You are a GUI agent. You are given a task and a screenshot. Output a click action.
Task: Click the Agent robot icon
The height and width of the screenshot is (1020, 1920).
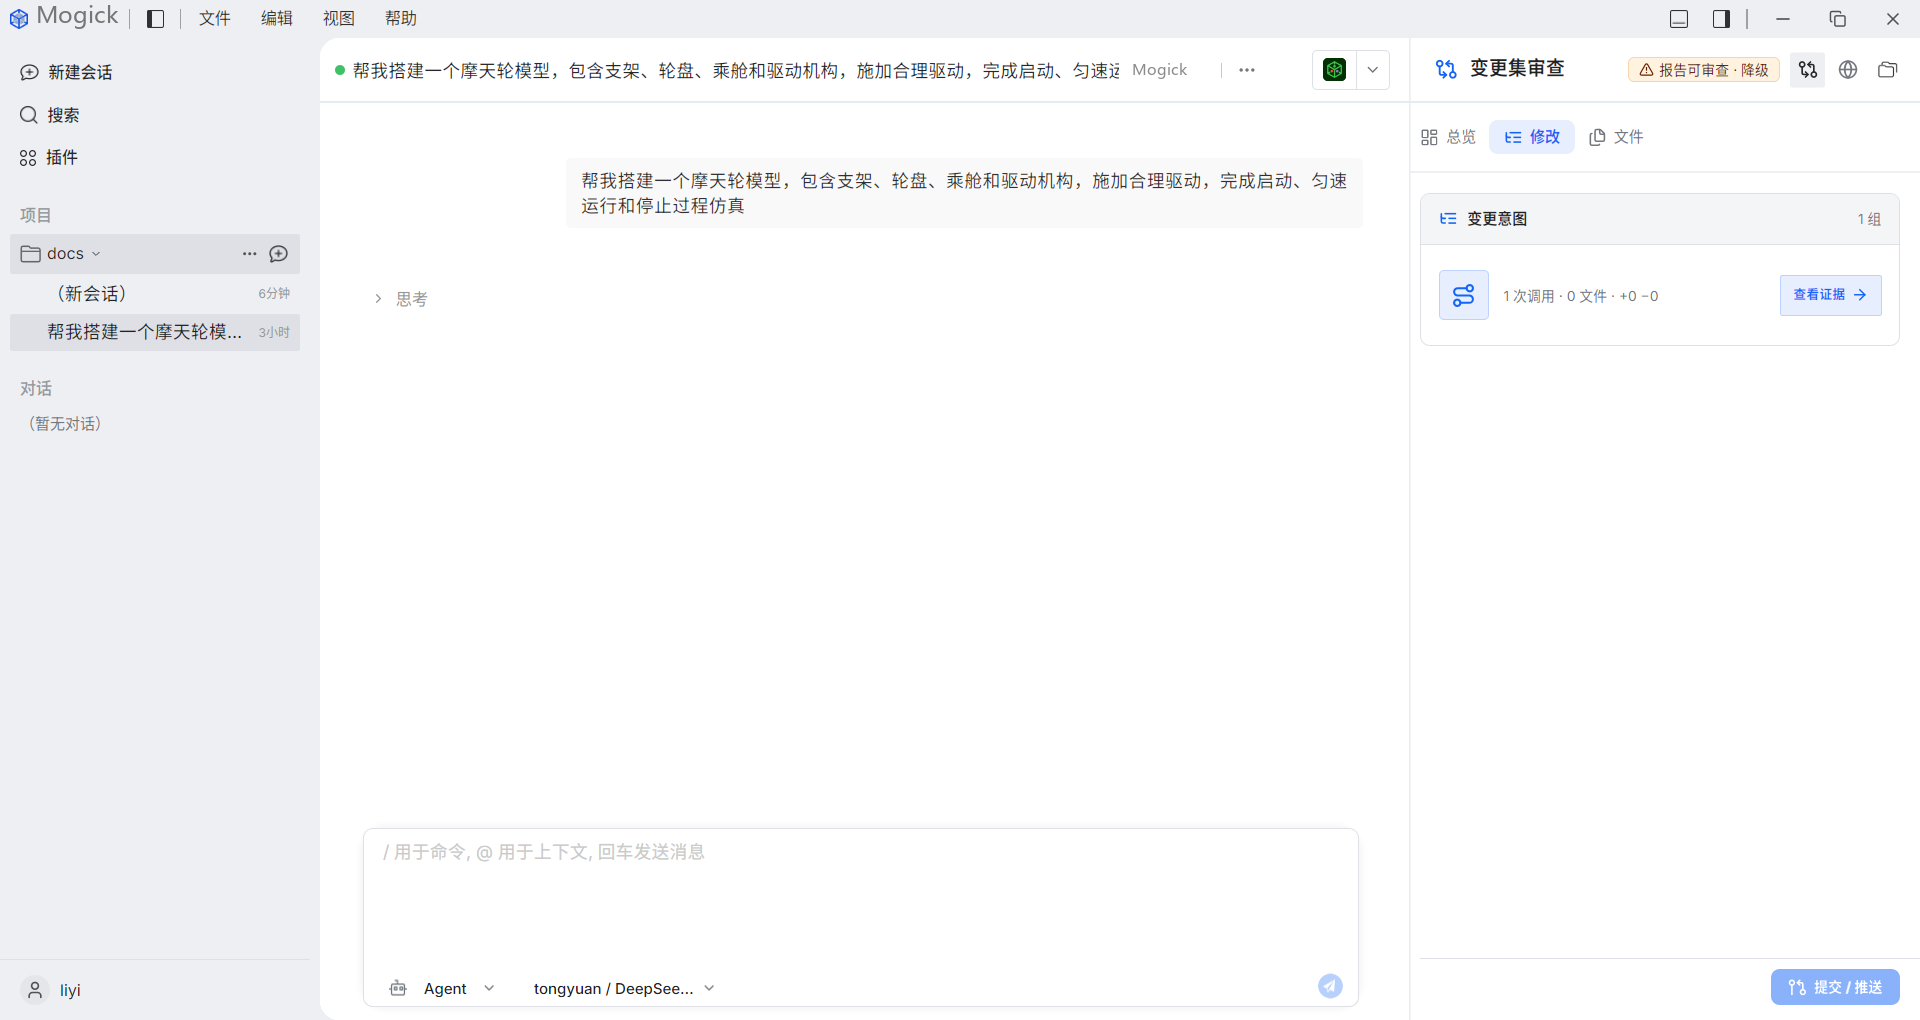click(x=398, y=988)
